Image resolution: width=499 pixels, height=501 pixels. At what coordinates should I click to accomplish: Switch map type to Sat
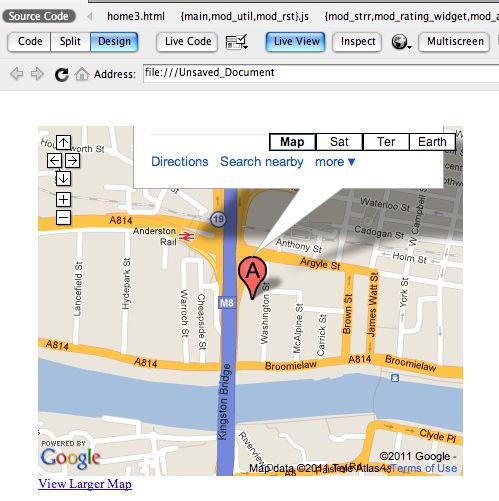339,142
